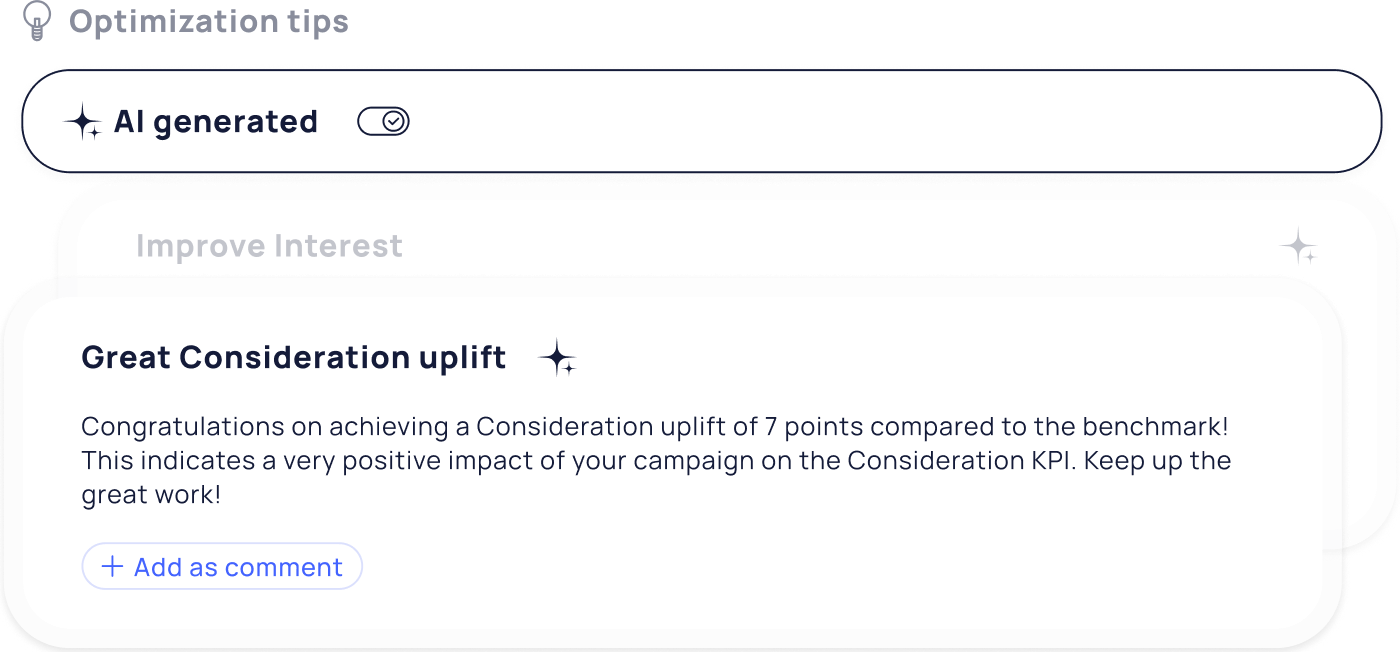Viewport: 1400px width, 652px height.
Task: Click the plus icon in Add as comment
Action: click(x=113, y=567)
